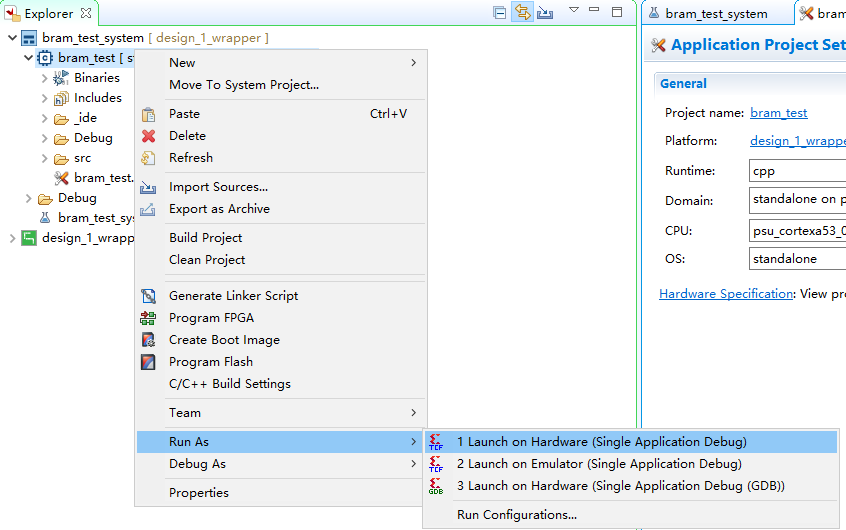The image size is (846, 530).
Task: Click the Paste menu entry
Action: click(281, 114)
